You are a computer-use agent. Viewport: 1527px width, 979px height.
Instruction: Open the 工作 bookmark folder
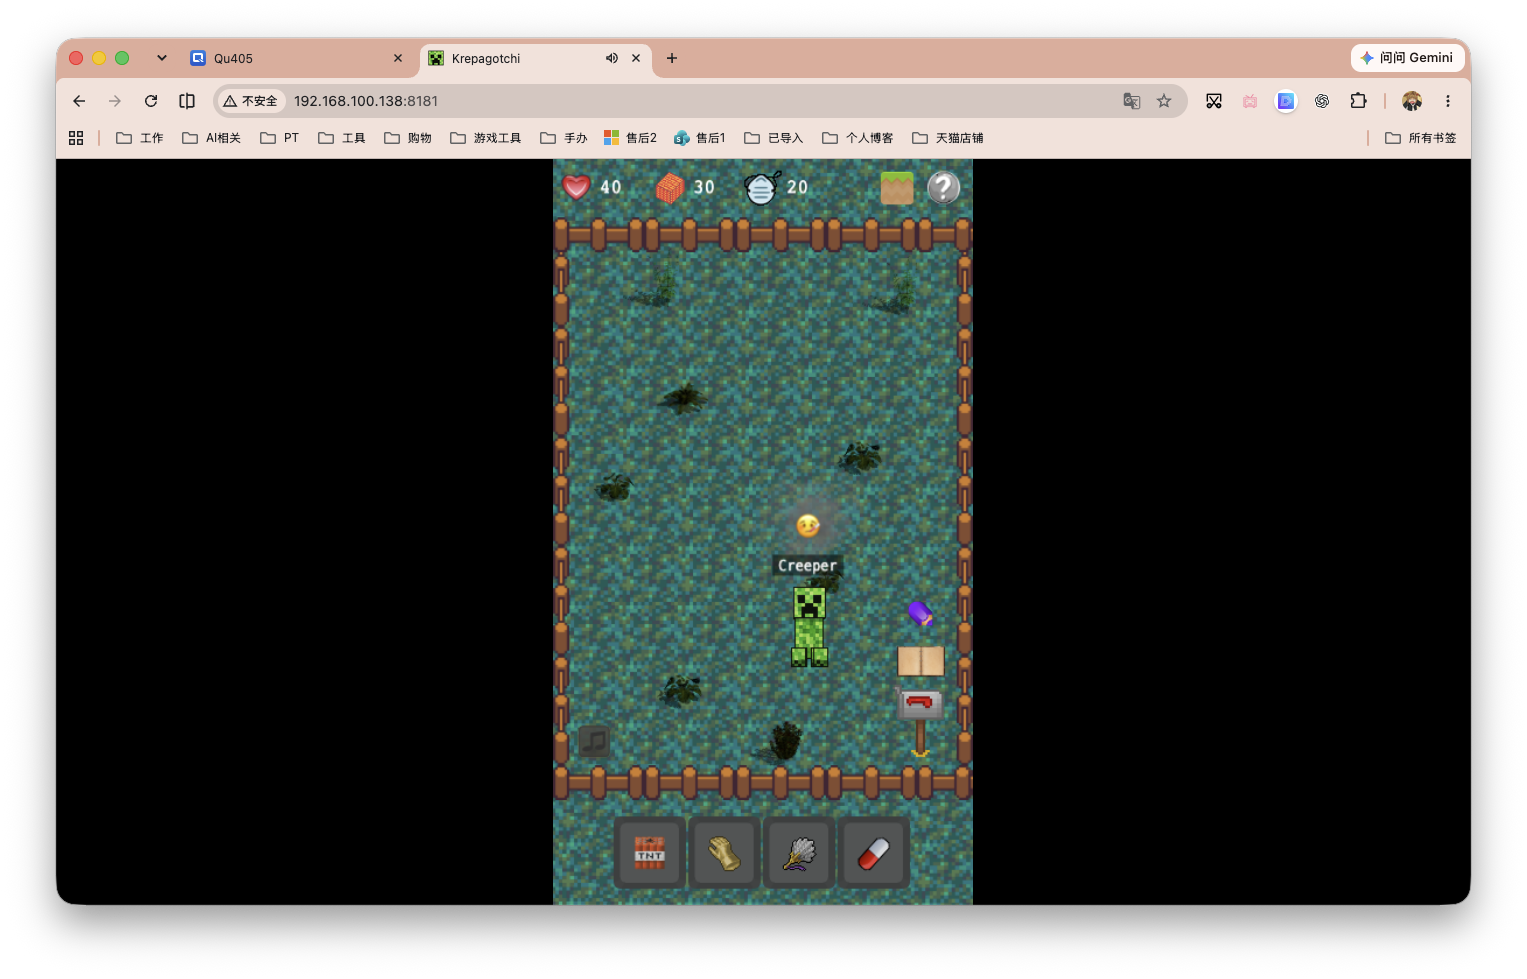(140, 138)
